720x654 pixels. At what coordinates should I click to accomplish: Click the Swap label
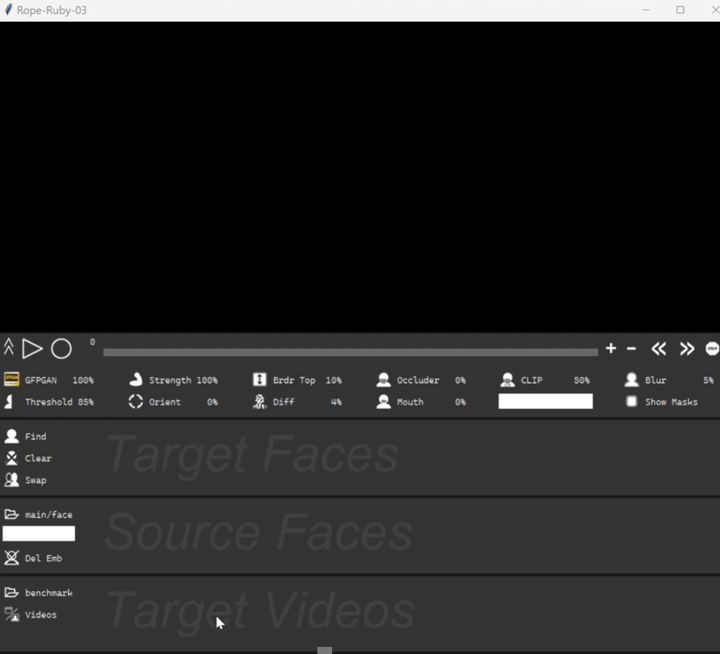coord(35,480)
